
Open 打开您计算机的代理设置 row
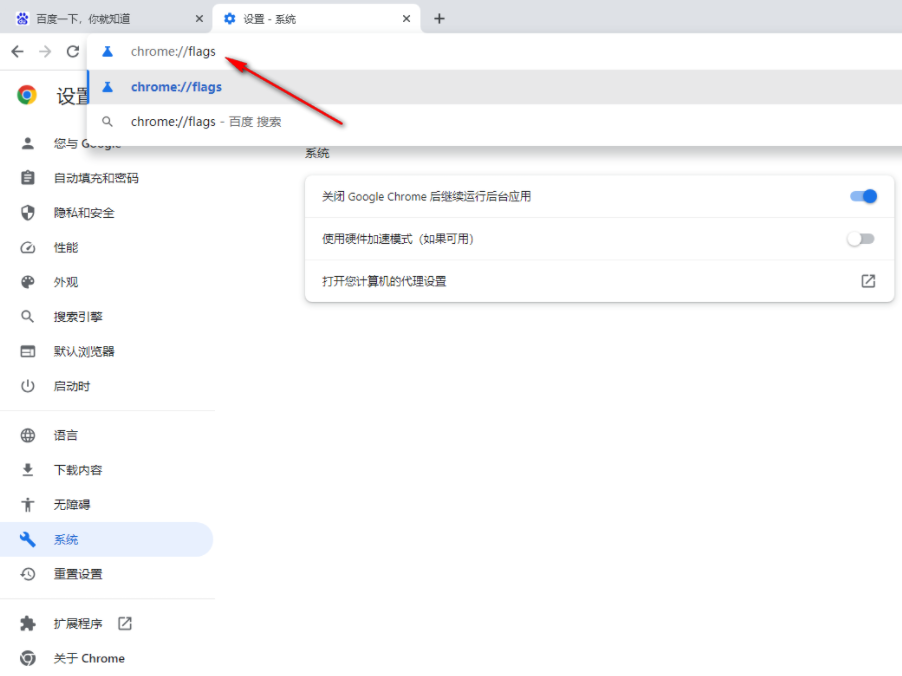click(x=599, y=281)
